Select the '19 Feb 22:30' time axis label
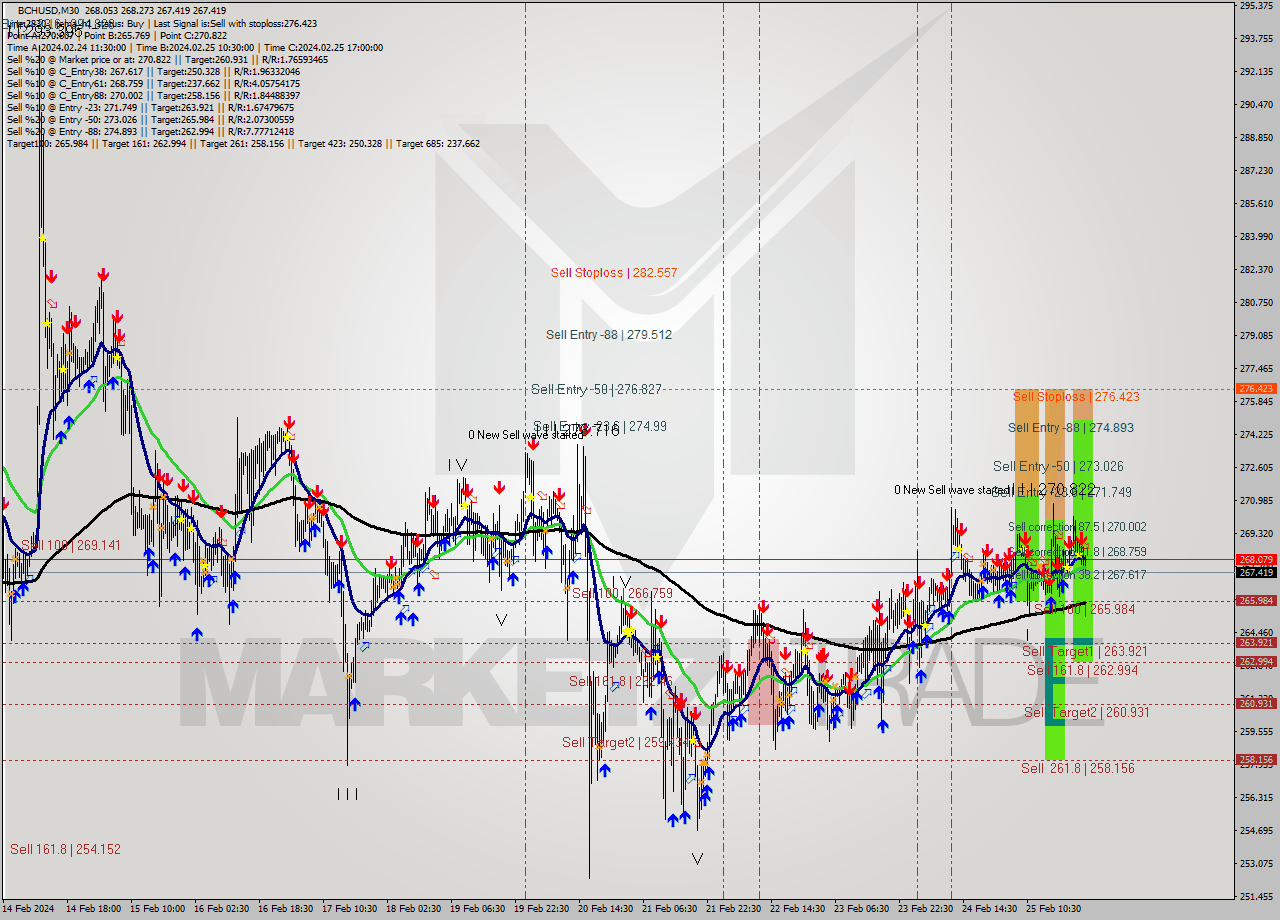Screen dimensions: 1280x920 [540, 909]
